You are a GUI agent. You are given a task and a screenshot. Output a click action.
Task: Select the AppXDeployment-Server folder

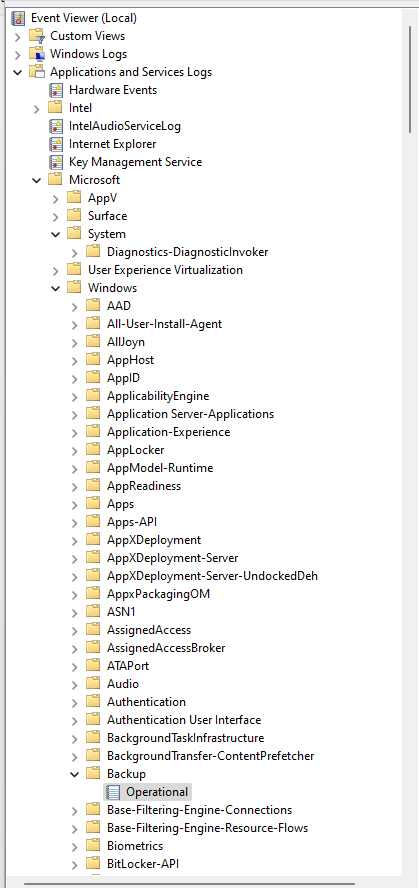click(x=173, y=558)
